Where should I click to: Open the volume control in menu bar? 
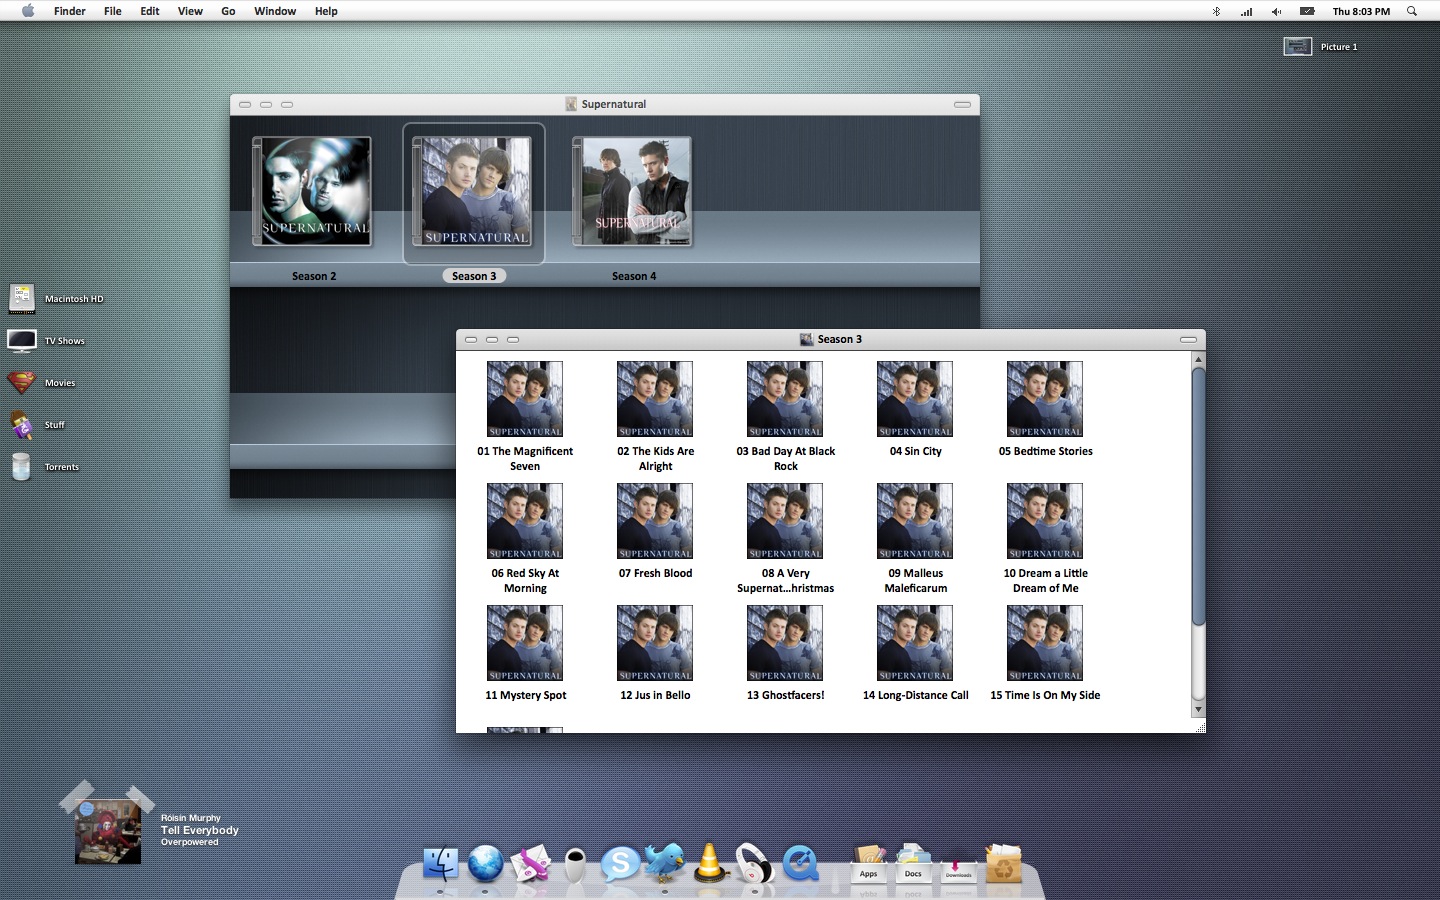pos(1276,11)
